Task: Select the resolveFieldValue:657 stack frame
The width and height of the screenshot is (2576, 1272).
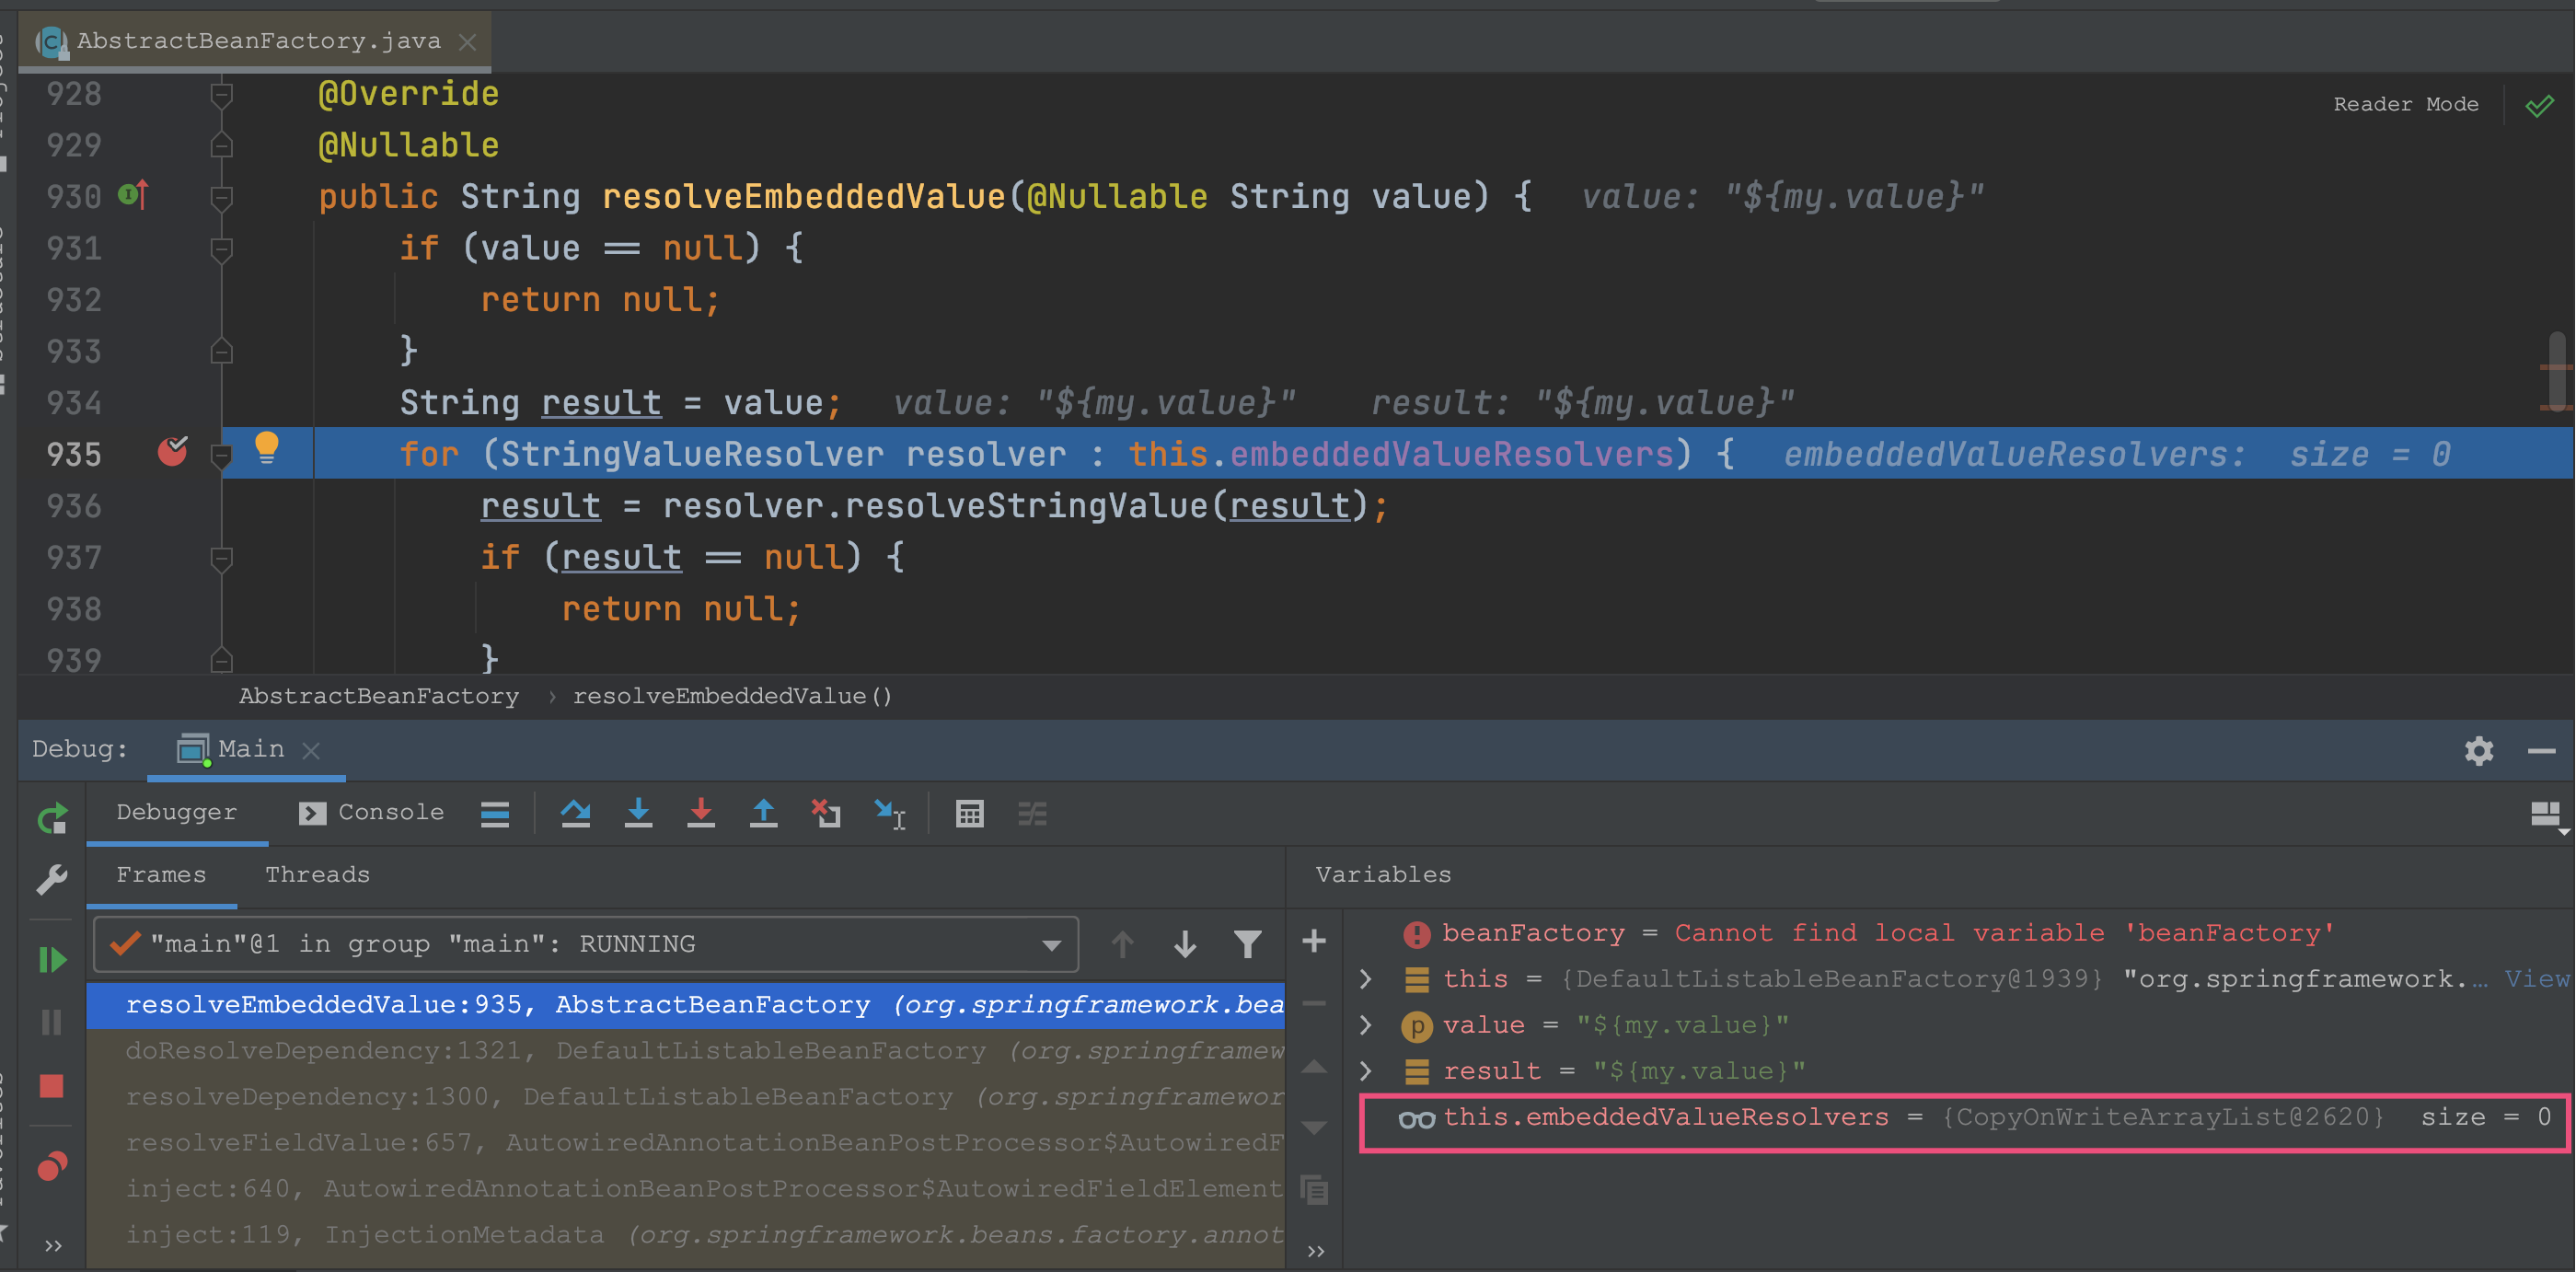Action: [x=686, y=1143]
